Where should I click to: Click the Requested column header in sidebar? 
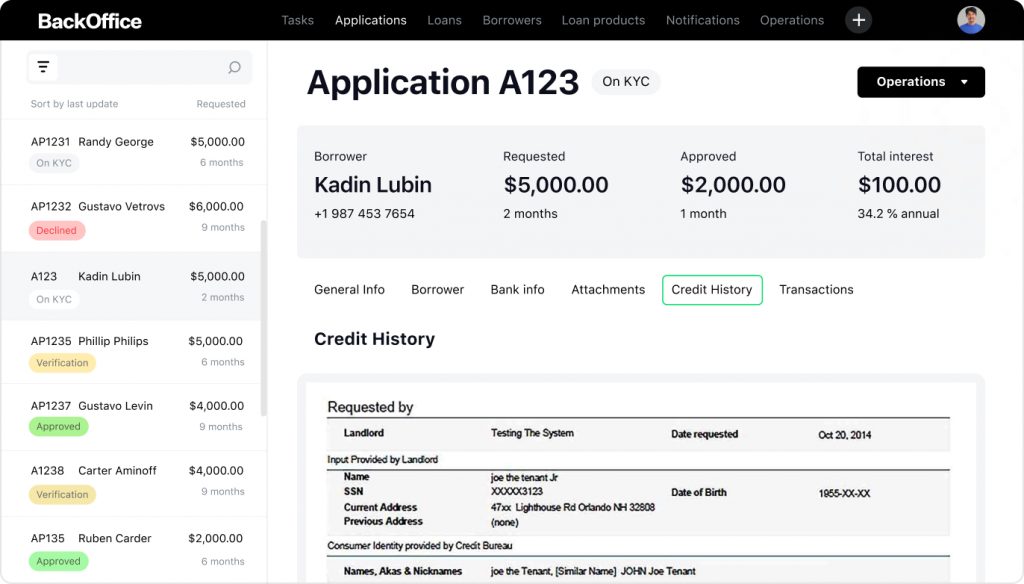coord(221,104)
